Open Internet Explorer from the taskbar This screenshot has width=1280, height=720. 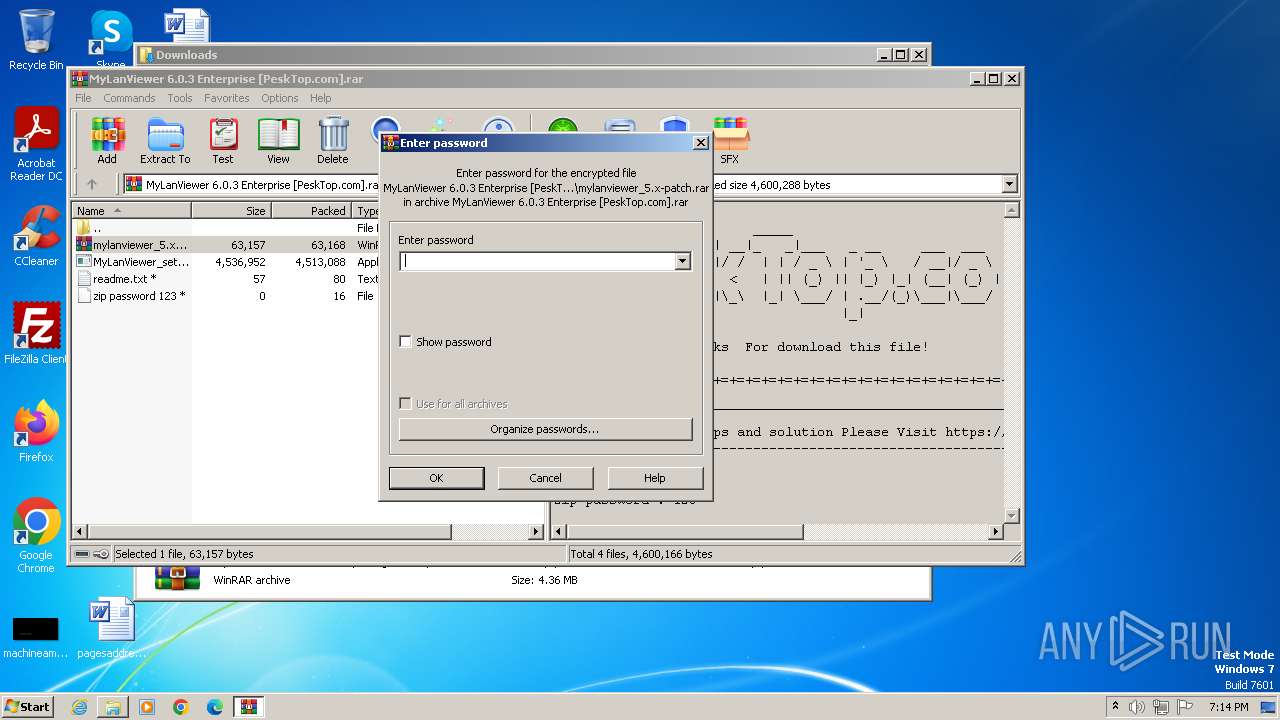click(x=79, y=707)
